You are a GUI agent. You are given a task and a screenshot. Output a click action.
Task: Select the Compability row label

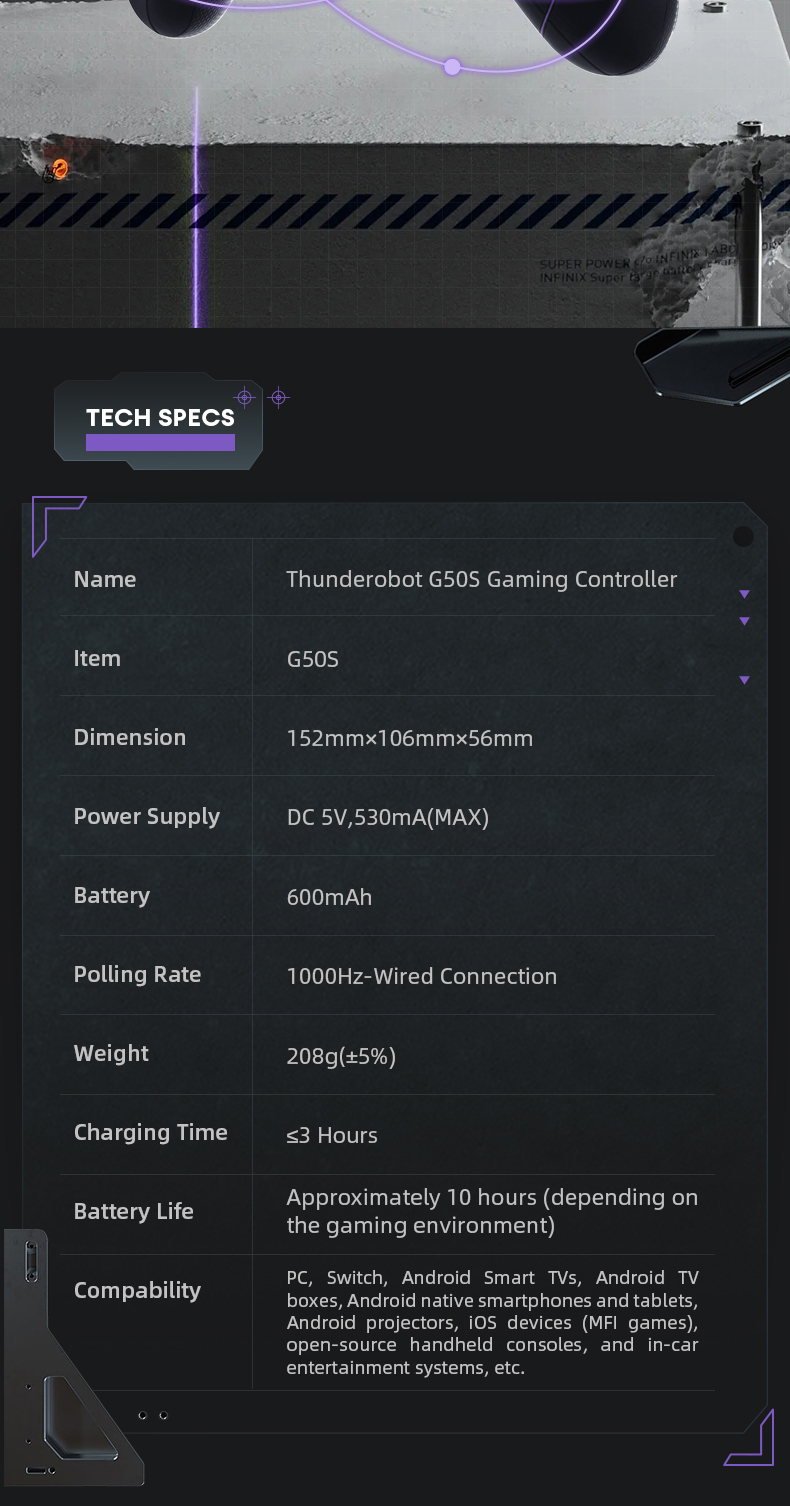coord(137,1291)
